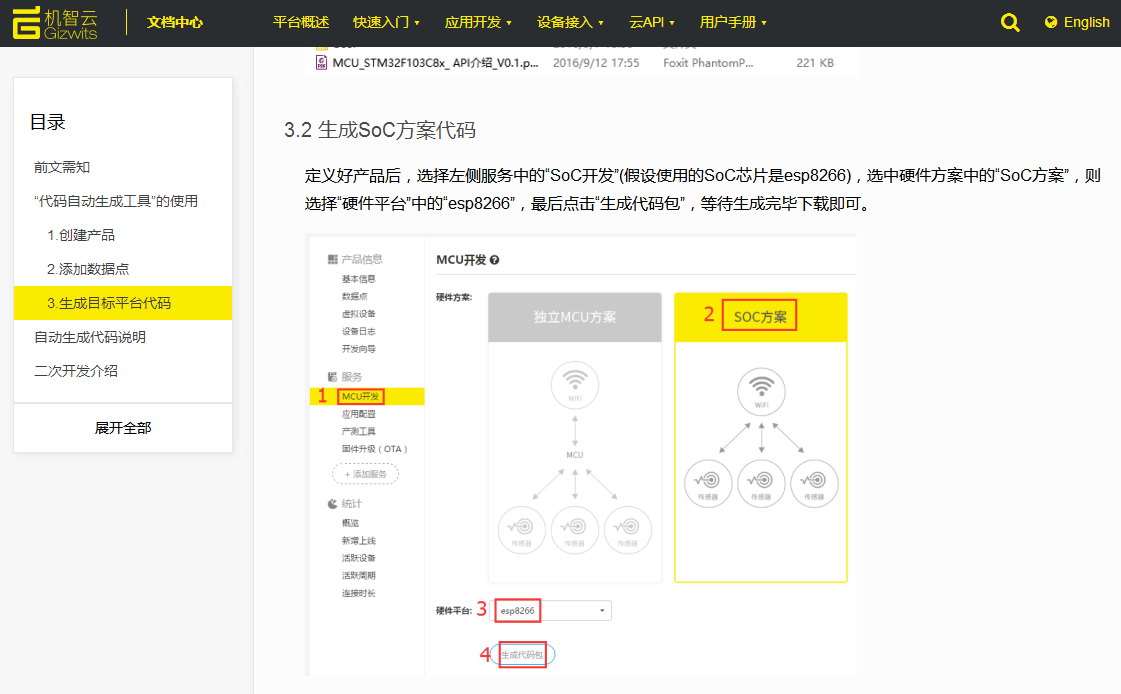Open the 设备接入 dropdown menu
Viewport: 1121px width, 694px height.
point(570,22)
